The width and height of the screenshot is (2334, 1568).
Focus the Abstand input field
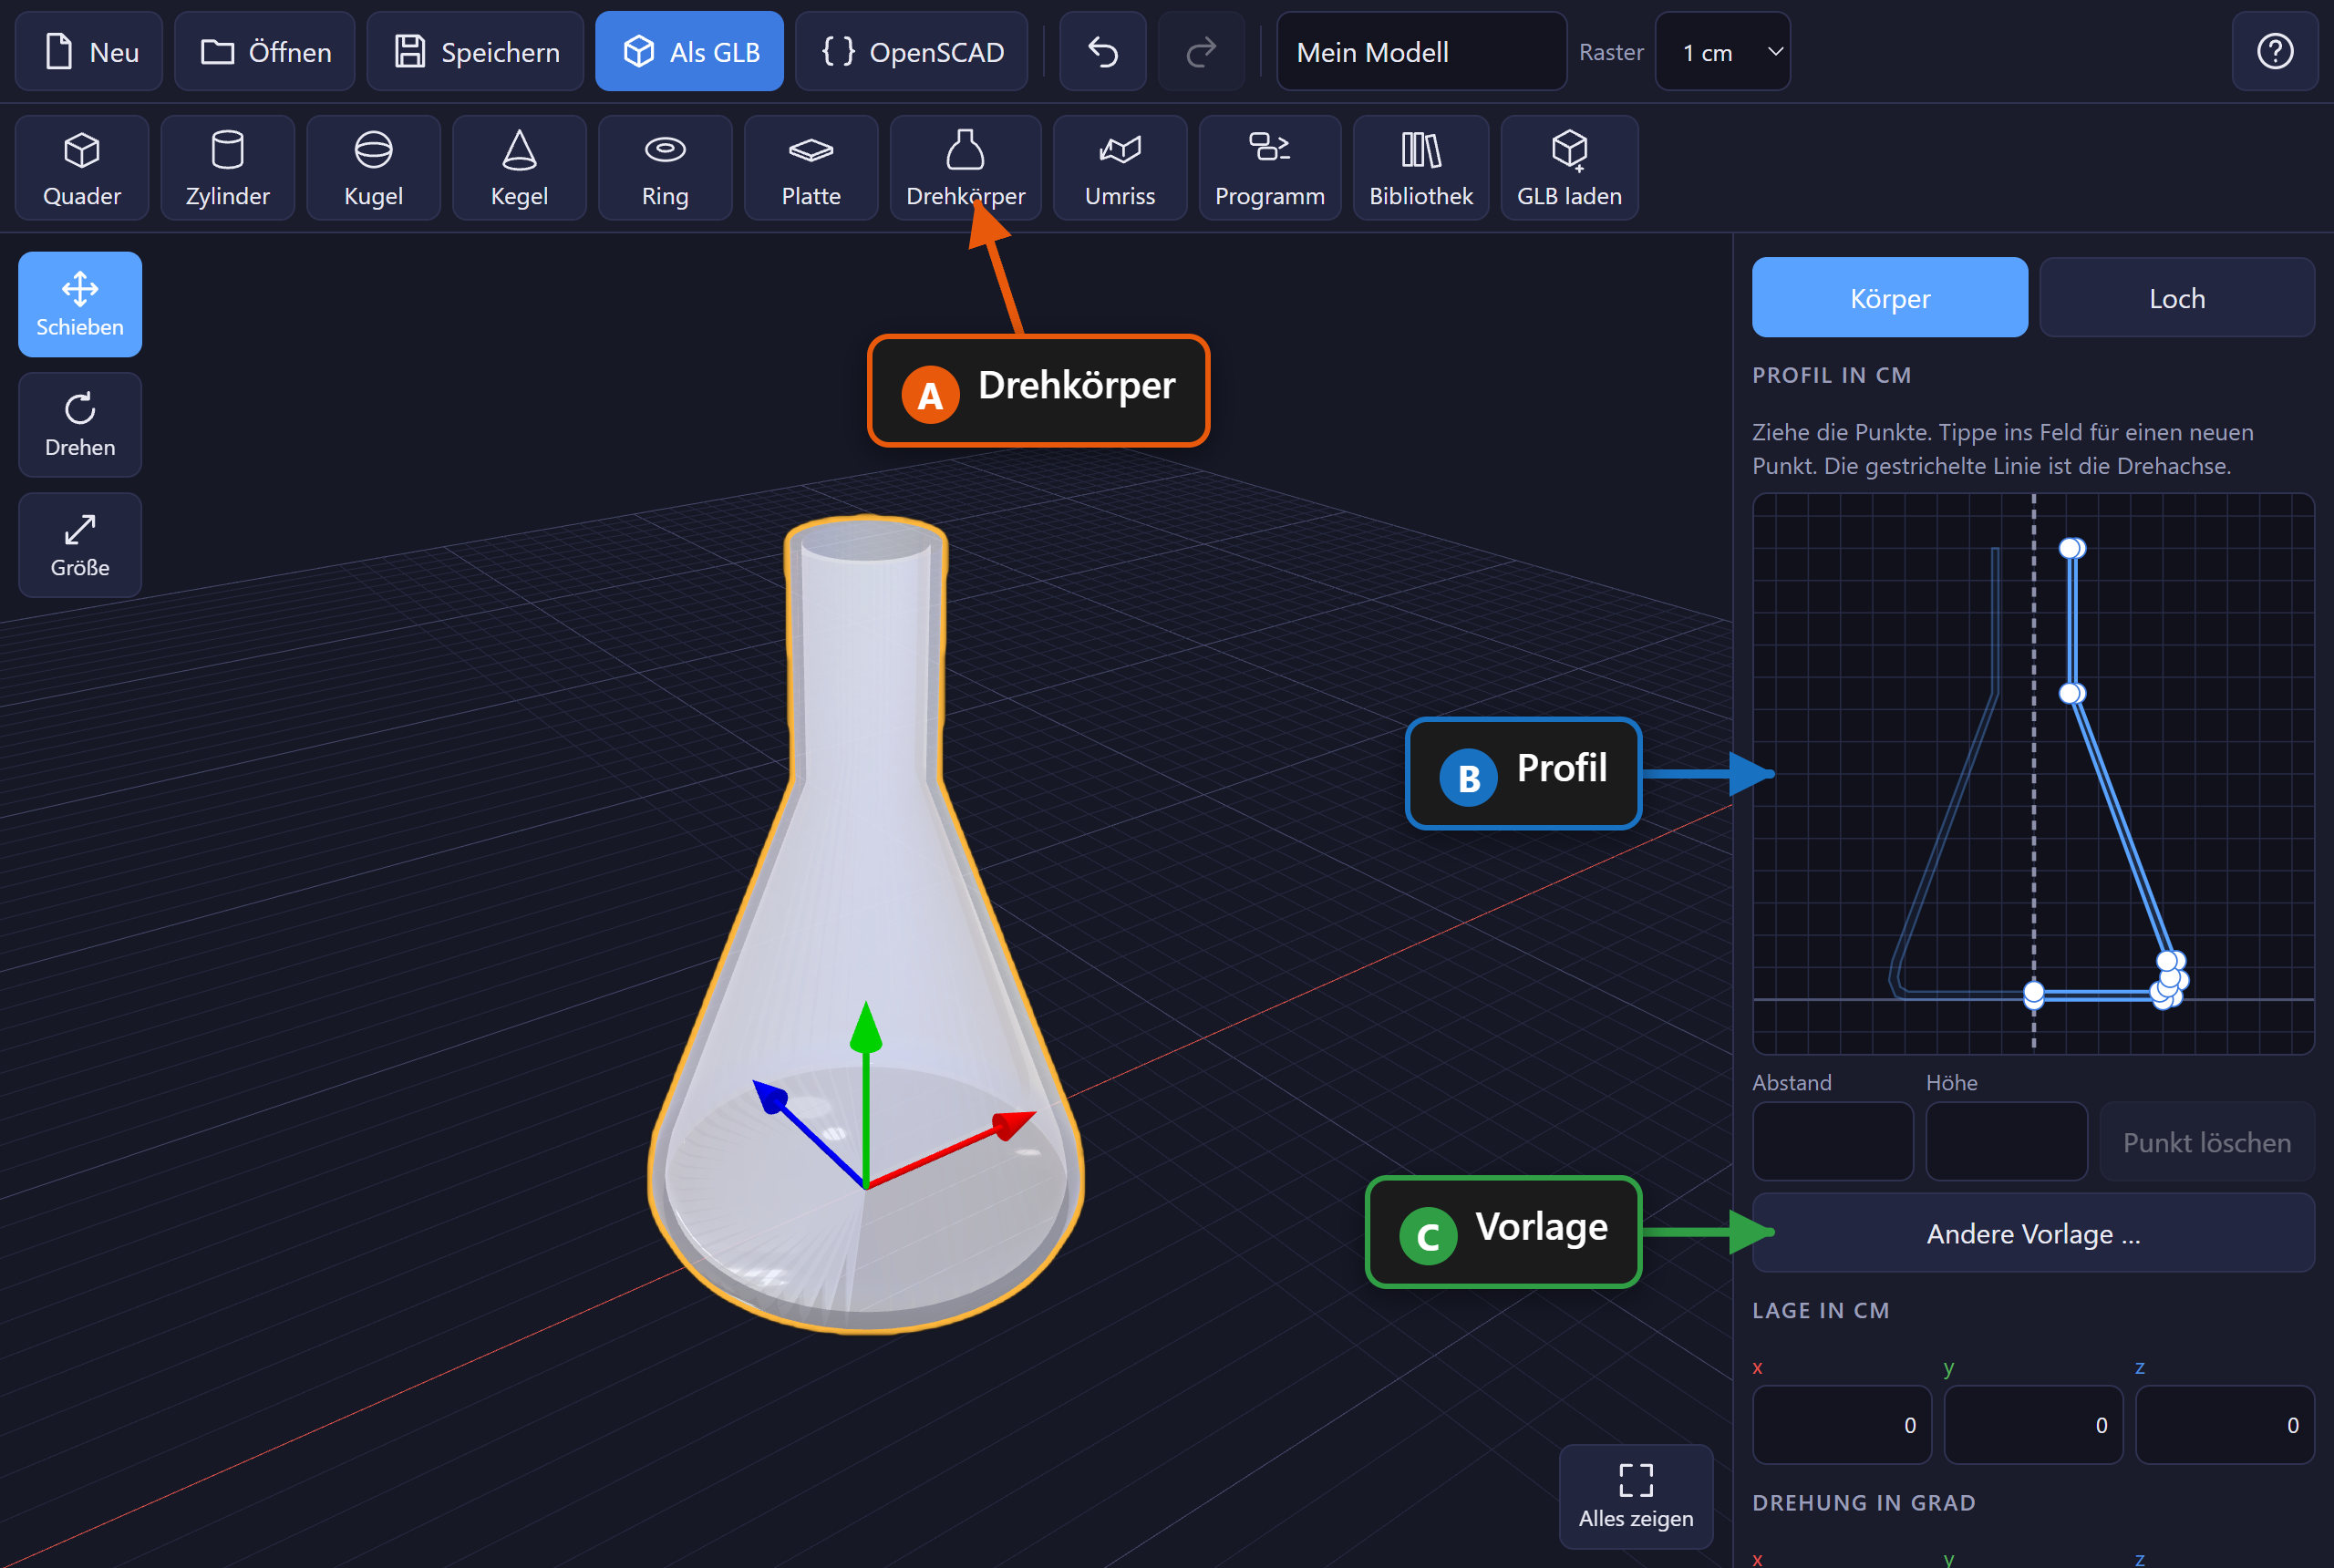click(1833, 1141)
